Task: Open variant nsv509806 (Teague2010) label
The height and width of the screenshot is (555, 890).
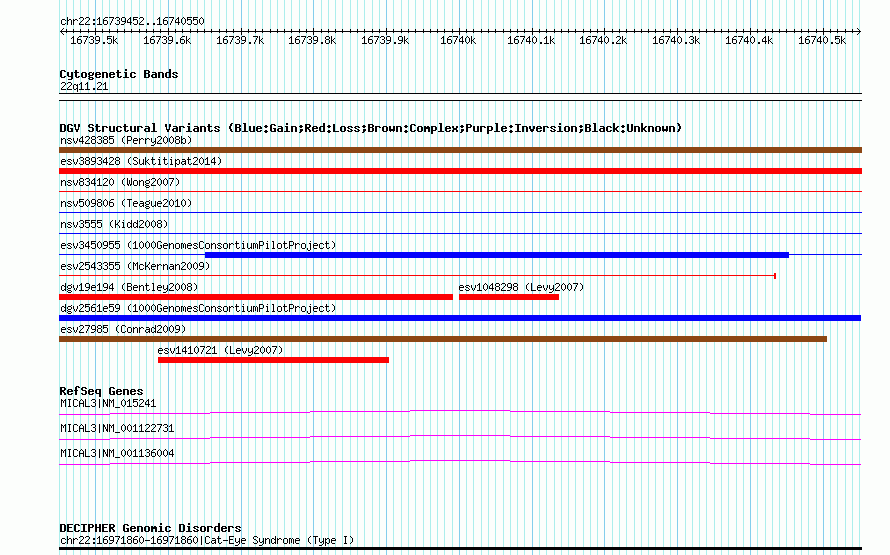Action: [x=126, y=203]
